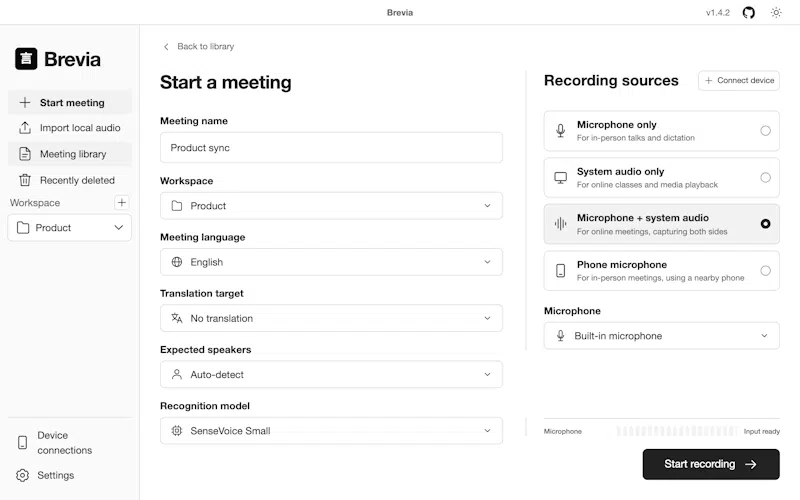
Task: Click 'For online meetings, capturing both sides' text
Action: [x=652, y=232]
